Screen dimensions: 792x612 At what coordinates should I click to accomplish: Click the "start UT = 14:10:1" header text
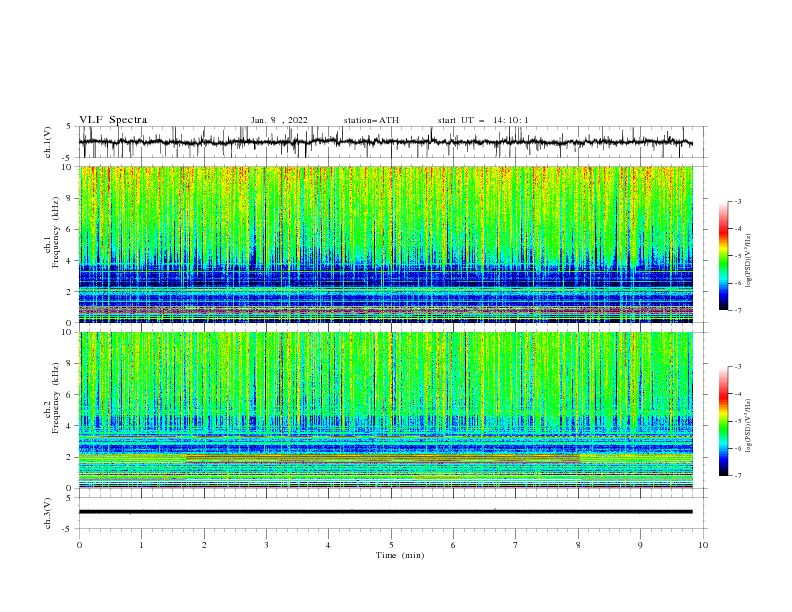[483, 120]
